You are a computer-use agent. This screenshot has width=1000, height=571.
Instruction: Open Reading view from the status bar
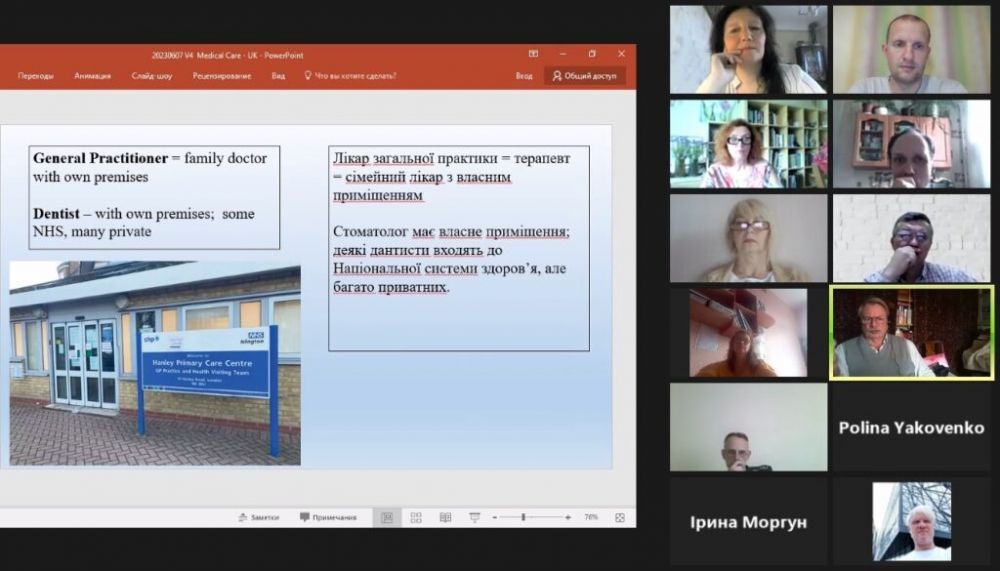click(445, 517)
